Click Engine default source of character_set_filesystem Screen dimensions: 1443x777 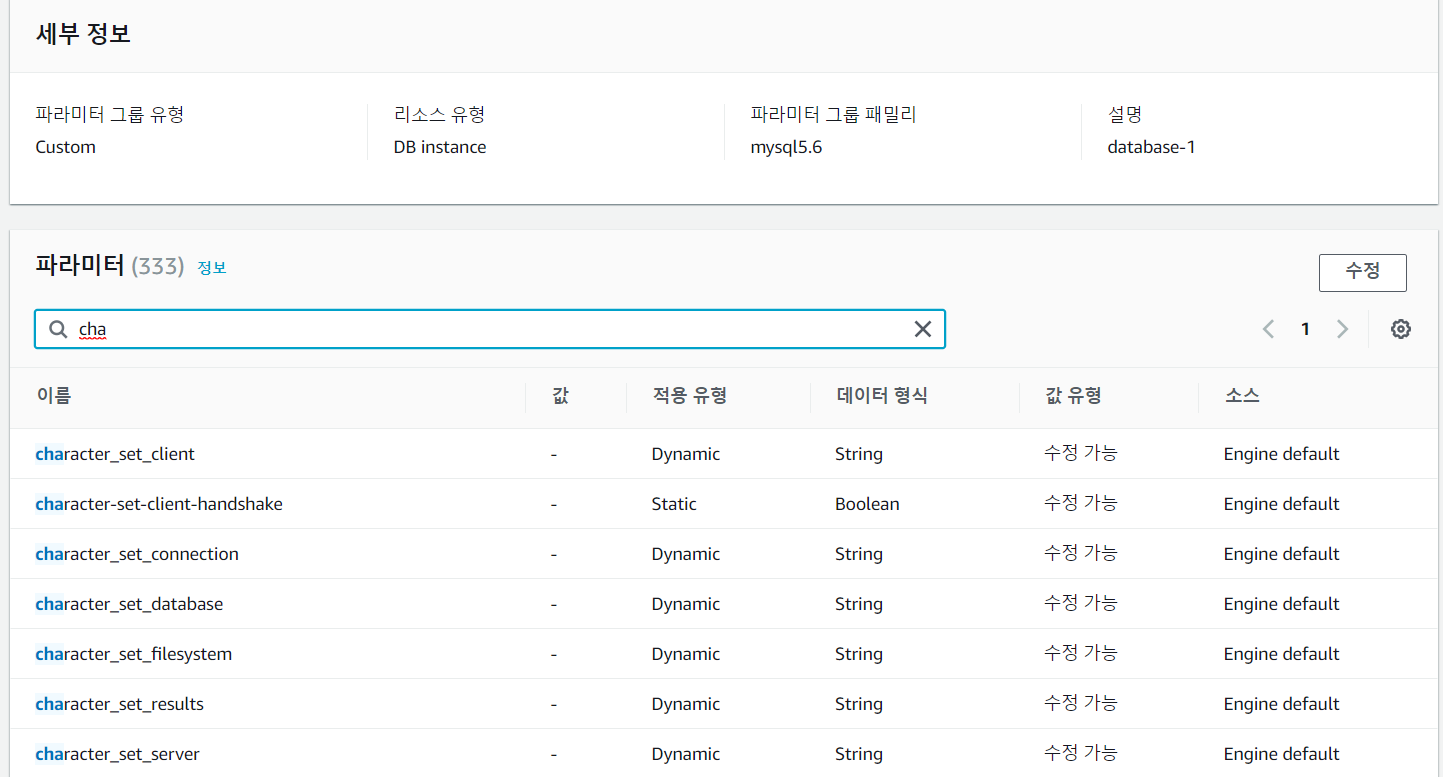1281,654
